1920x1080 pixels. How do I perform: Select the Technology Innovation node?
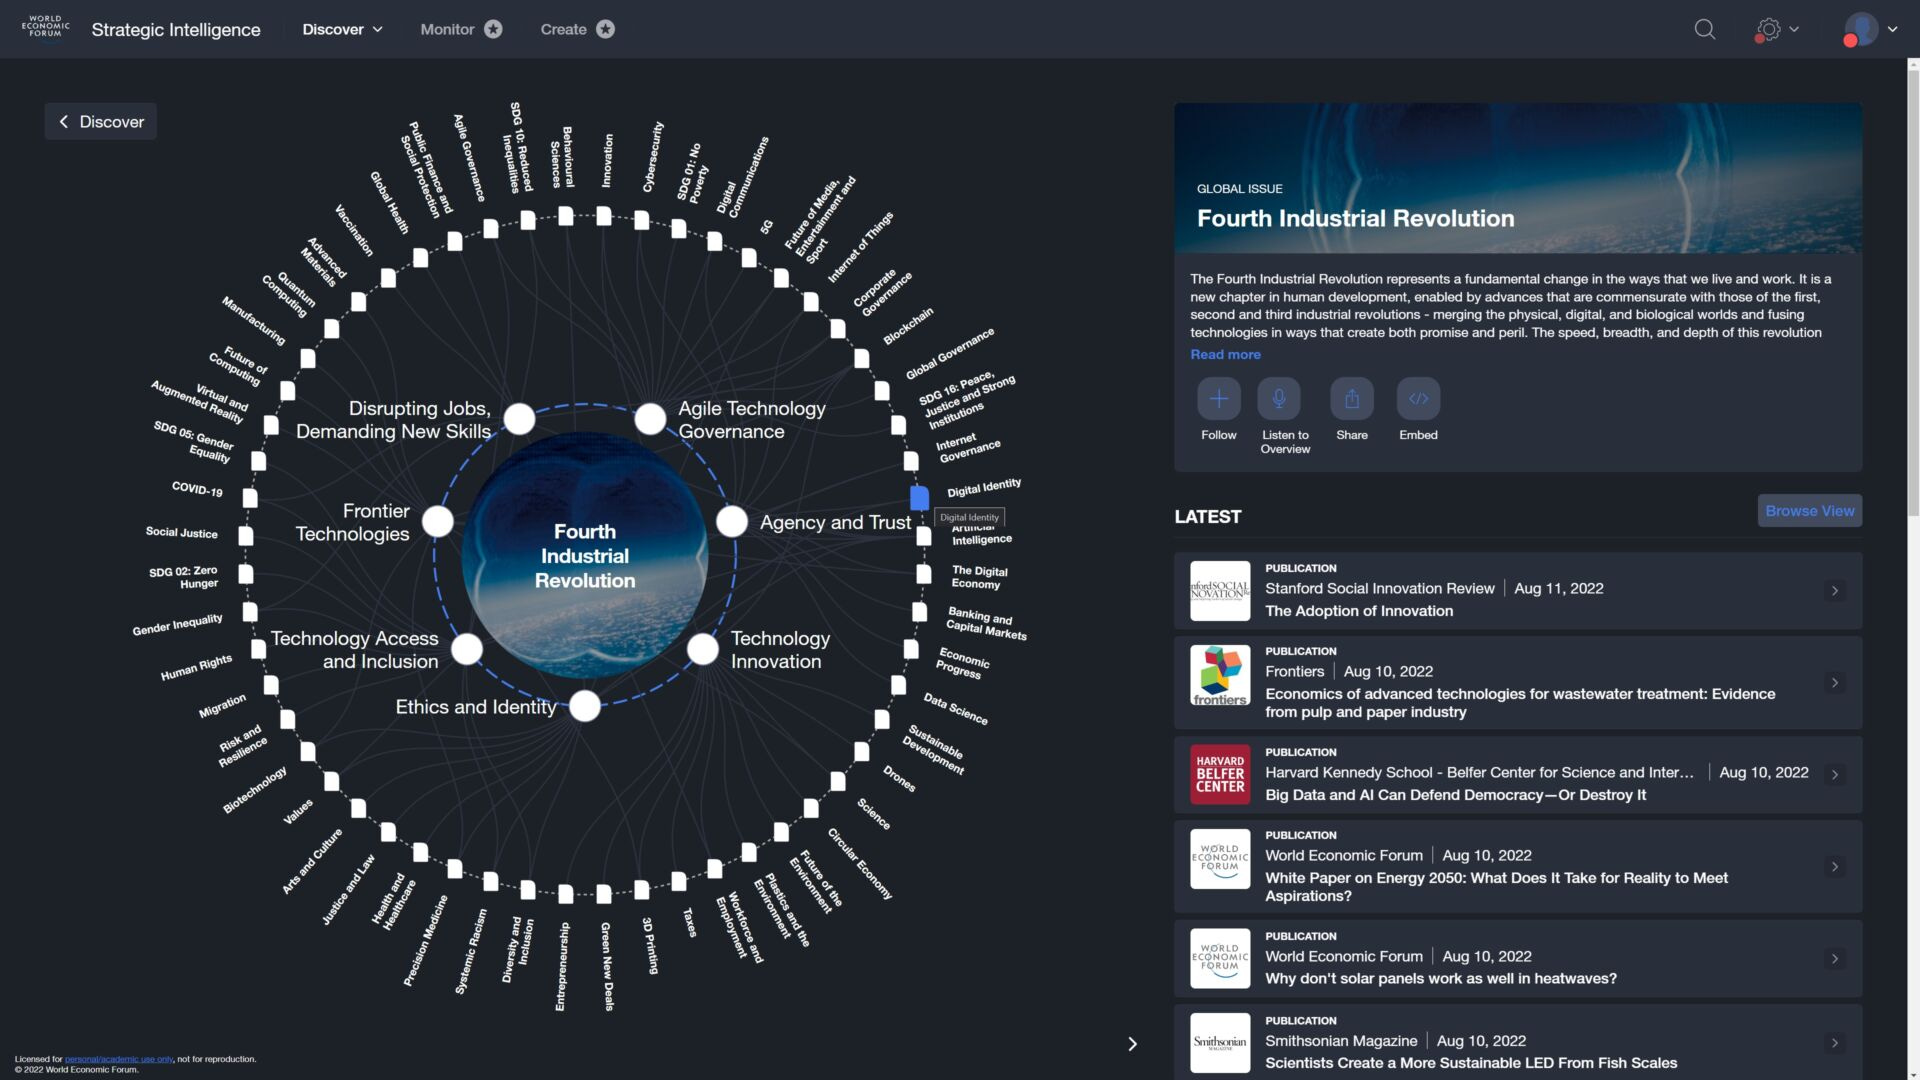703,649
